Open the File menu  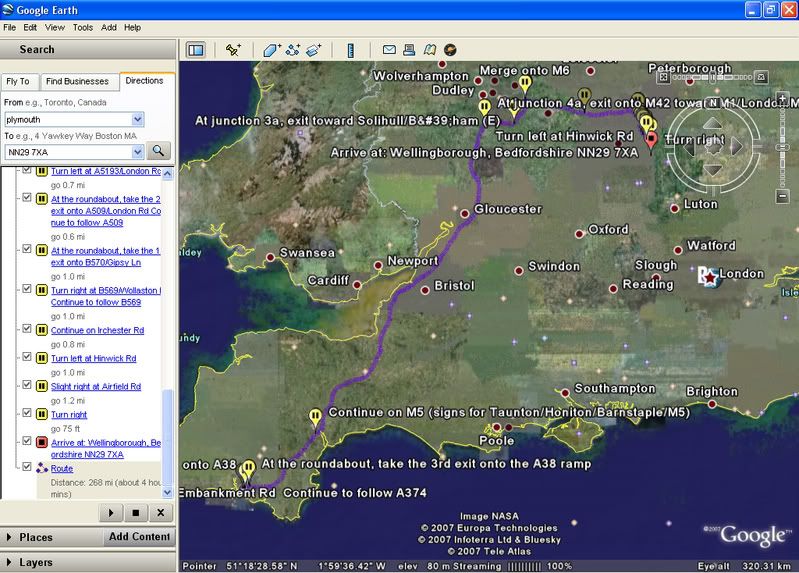[x=9, y=28]
